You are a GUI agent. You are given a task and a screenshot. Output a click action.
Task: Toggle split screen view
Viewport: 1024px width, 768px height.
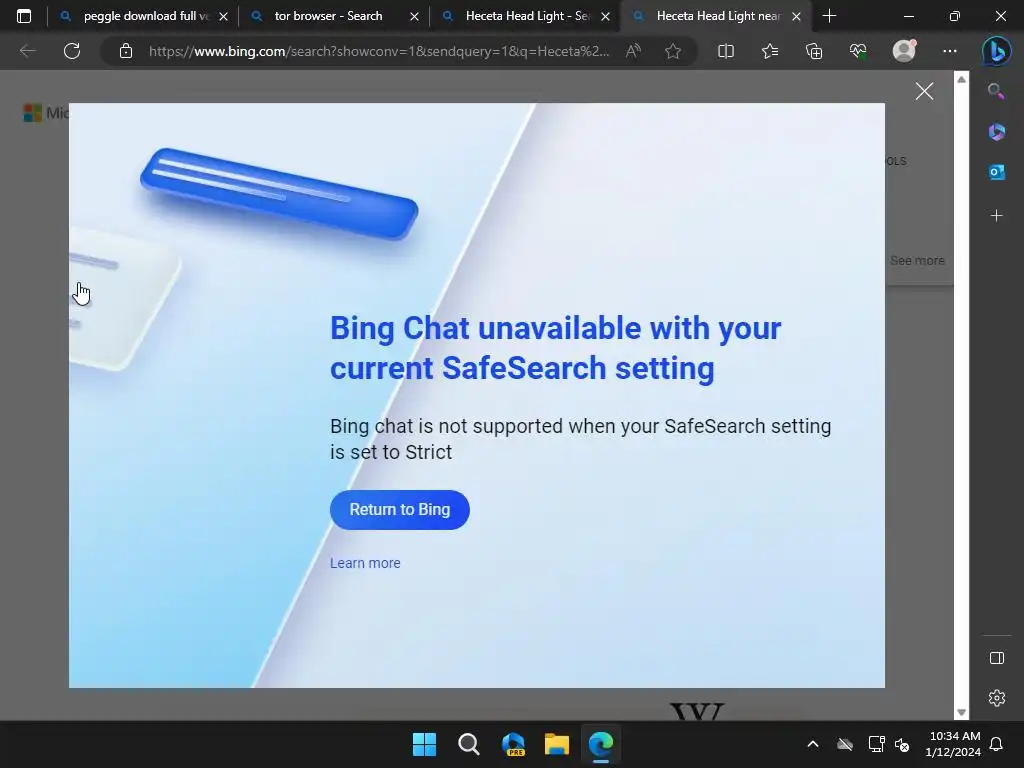(726, 51)
